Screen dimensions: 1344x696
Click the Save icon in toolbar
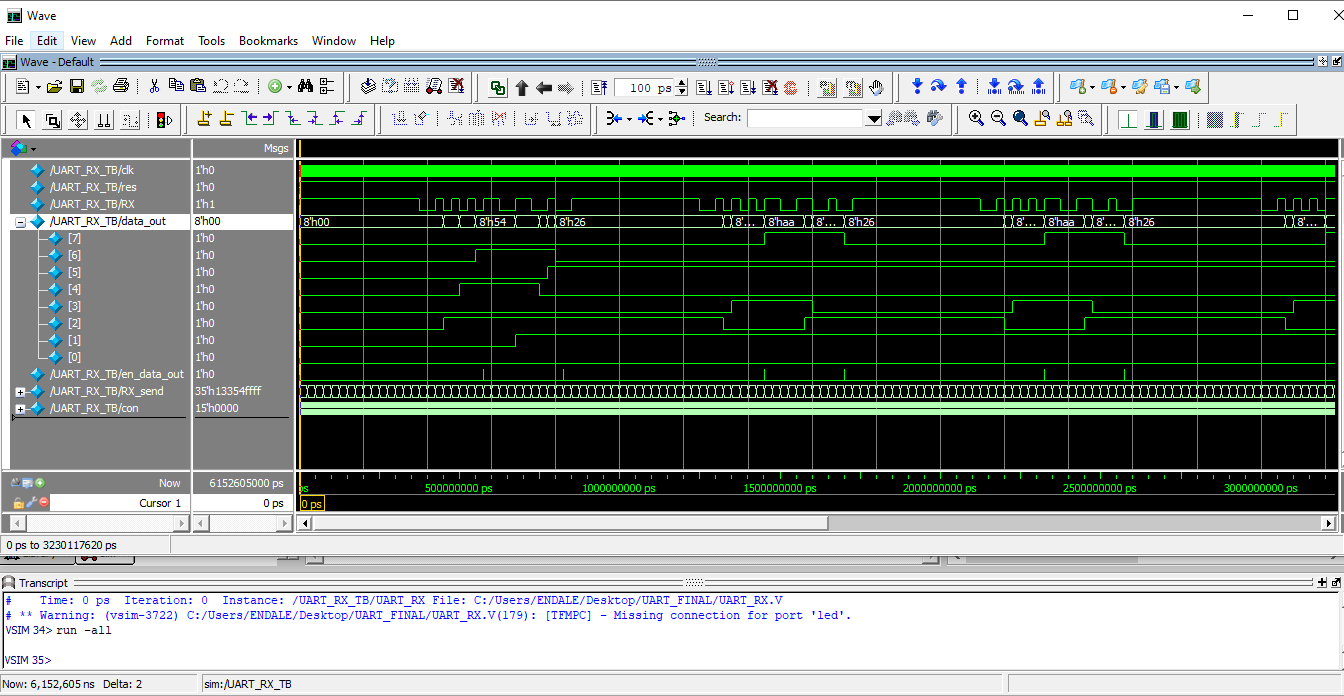pyautogui.click(x=76, y=87)
